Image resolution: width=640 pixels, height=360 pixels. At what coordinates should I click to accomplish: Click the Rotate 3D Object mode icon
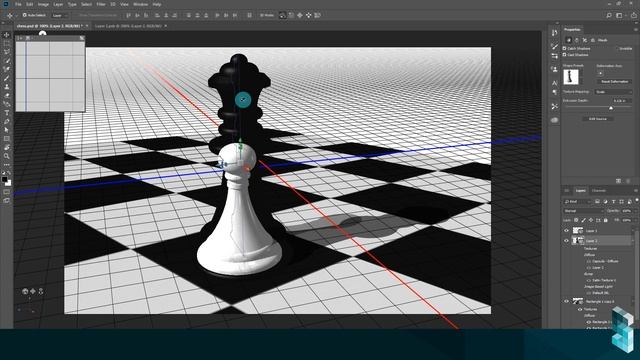pyautogui.click(x=282, y=15)
